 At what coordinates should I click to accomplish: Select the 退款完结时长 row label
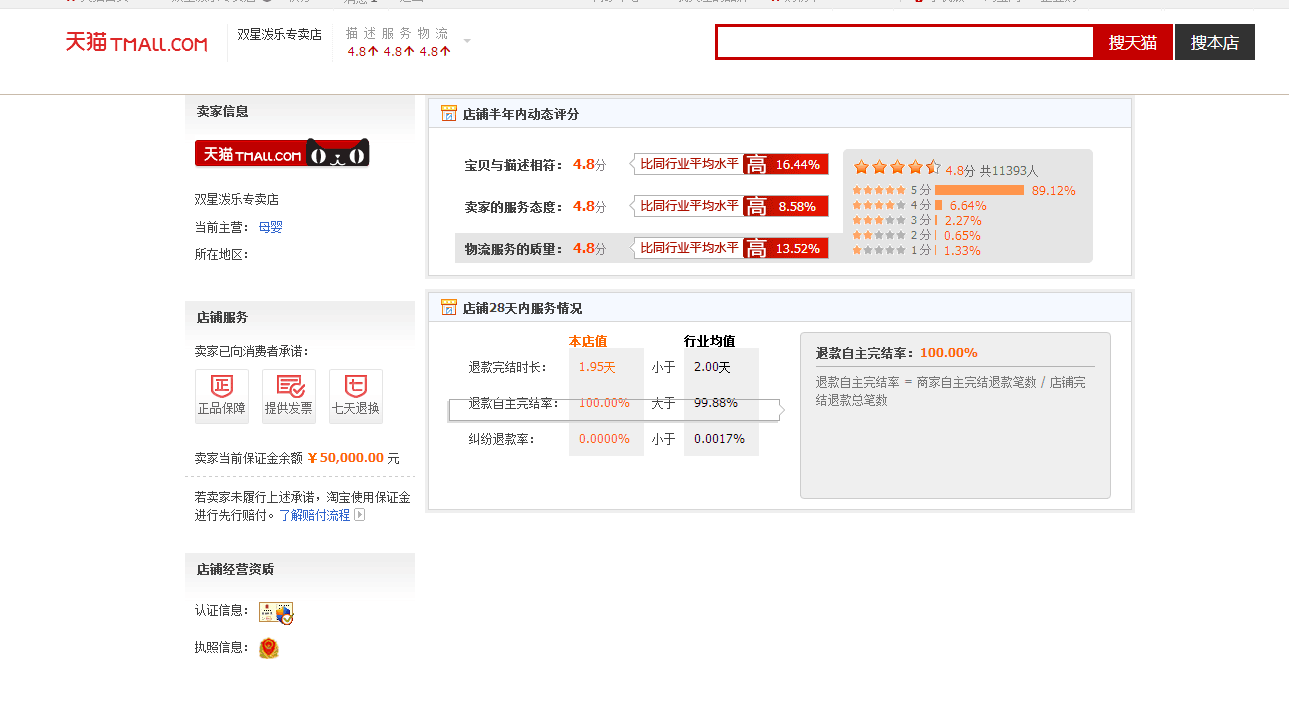(508, 367)
